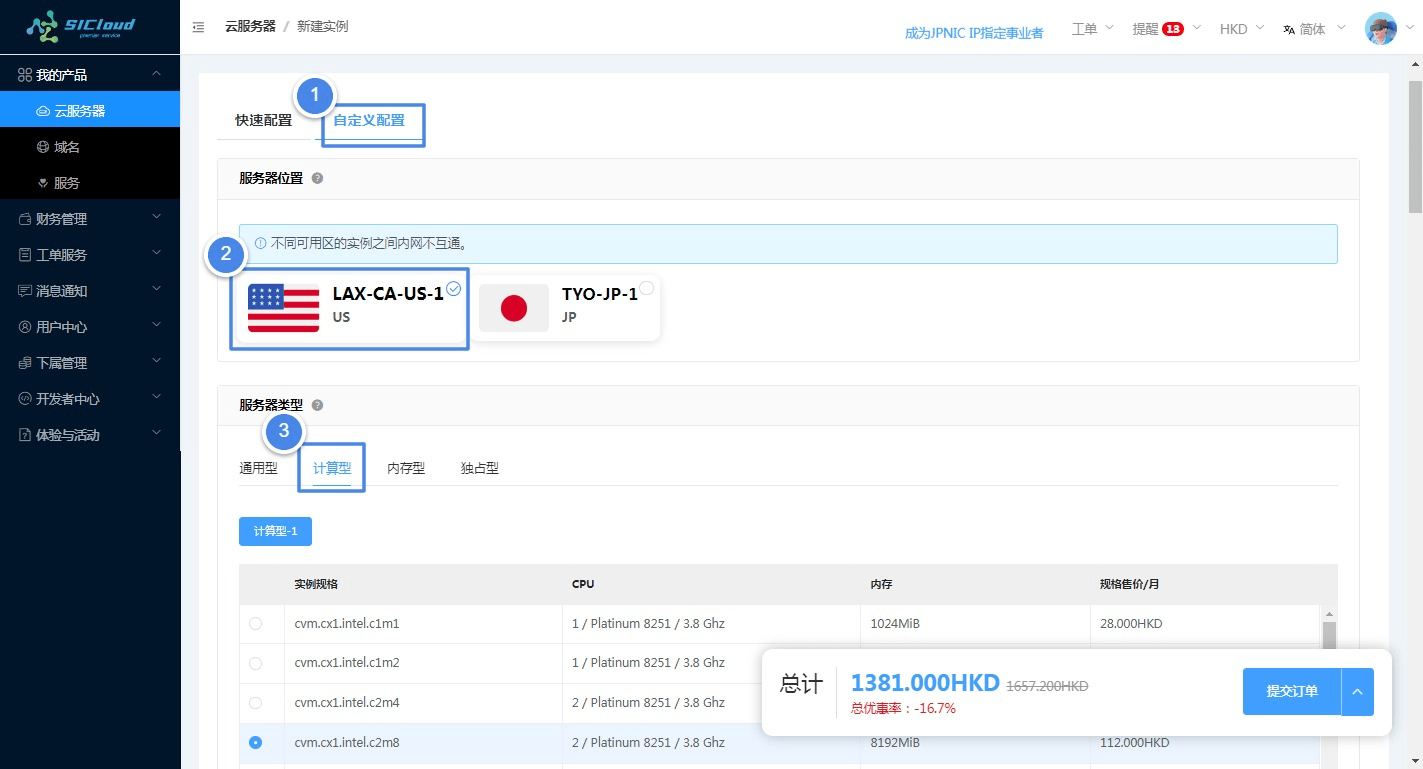Image resolution: width=1423 pixels, height=769 pixels.
Task: Choose the TYO-JP-1 server location
Action: pos(565,307)
